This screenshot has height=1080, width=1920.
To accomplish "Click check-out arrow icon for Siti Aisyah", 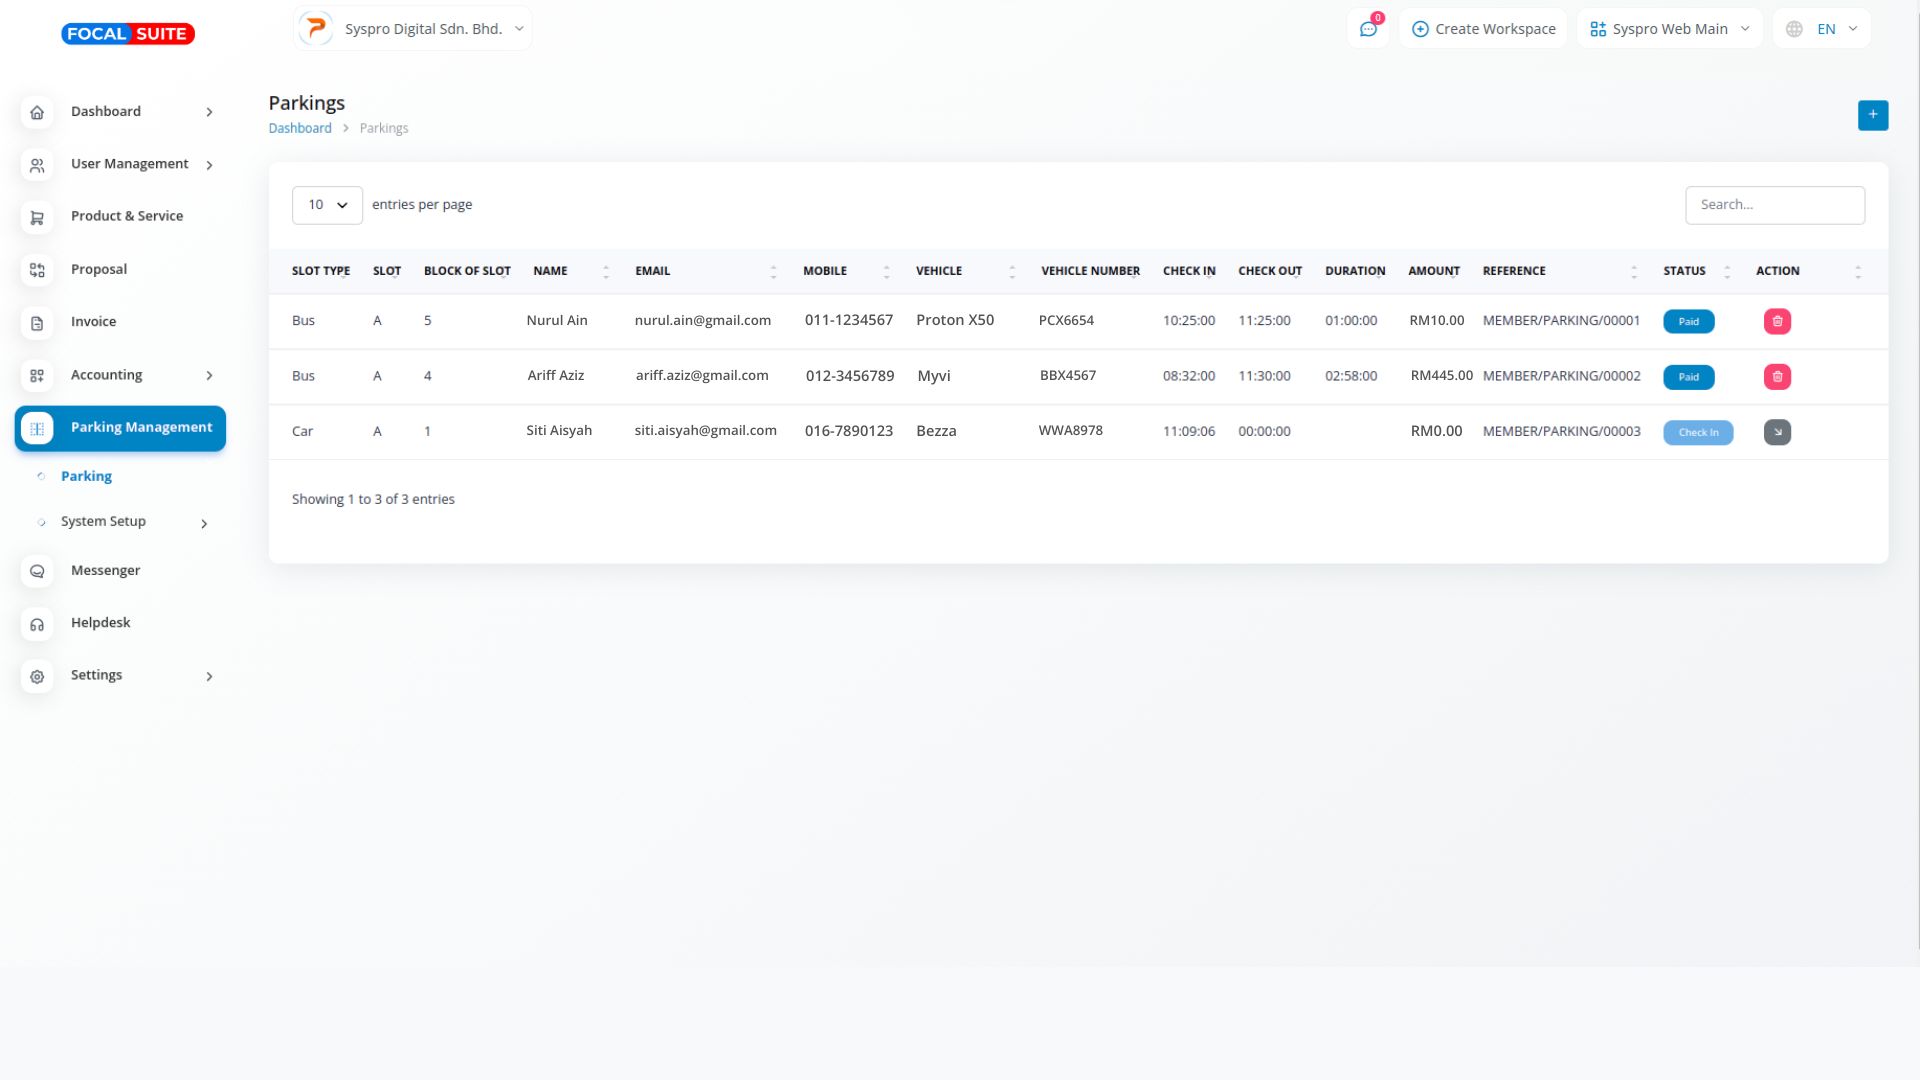I will tap(1777, 432).
